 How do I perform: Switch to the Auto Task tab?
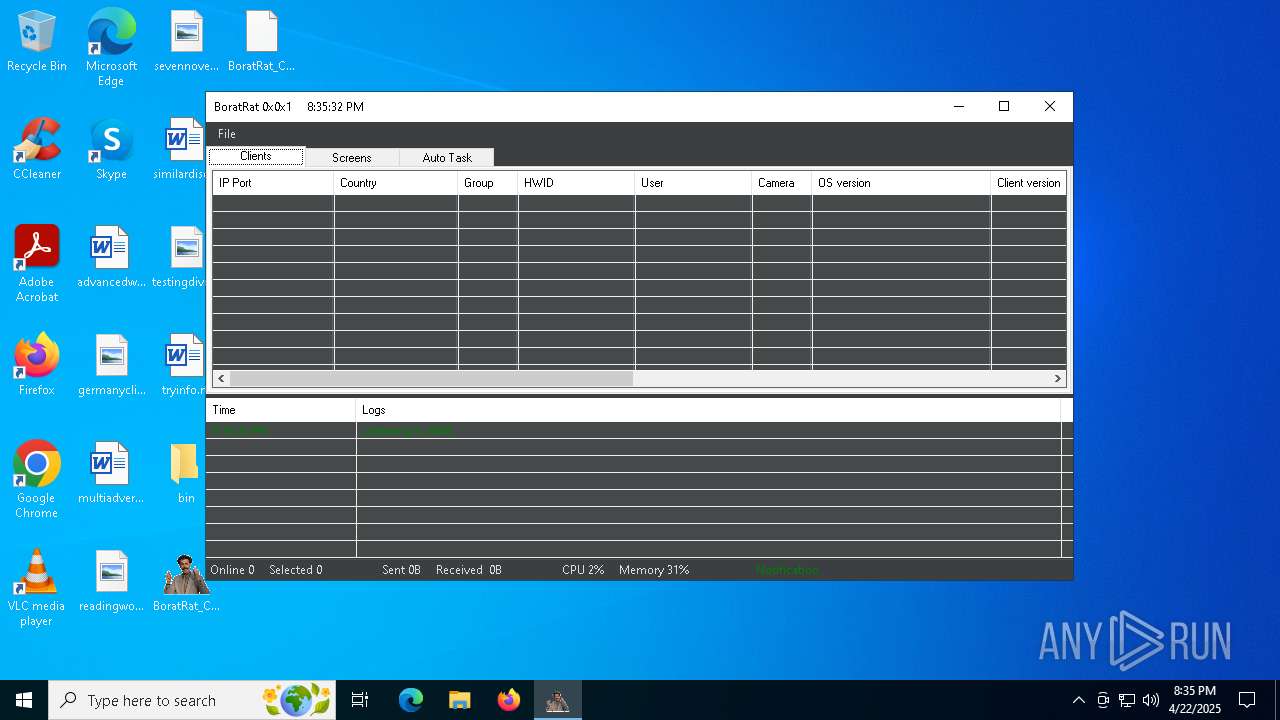click(x=446, y=158)
